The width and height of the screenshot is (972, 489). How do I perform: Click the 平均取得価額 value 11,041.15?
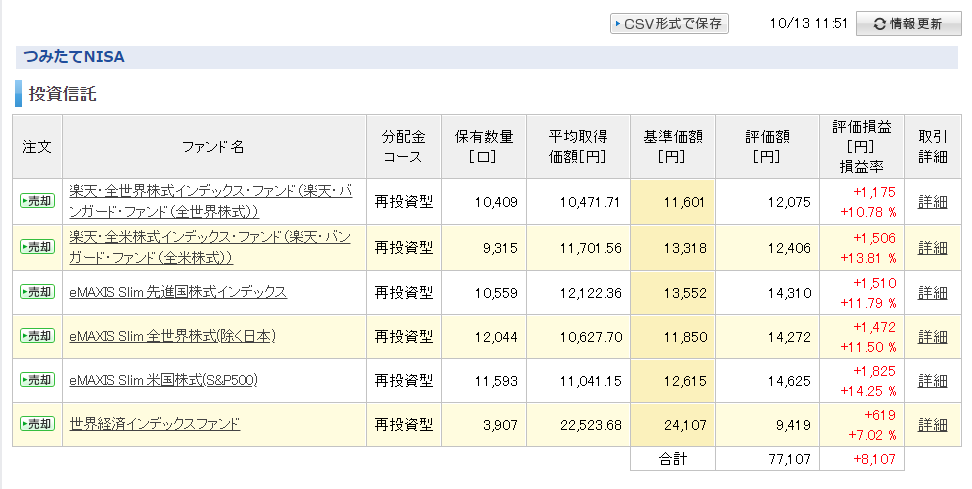tap(590, 381)
